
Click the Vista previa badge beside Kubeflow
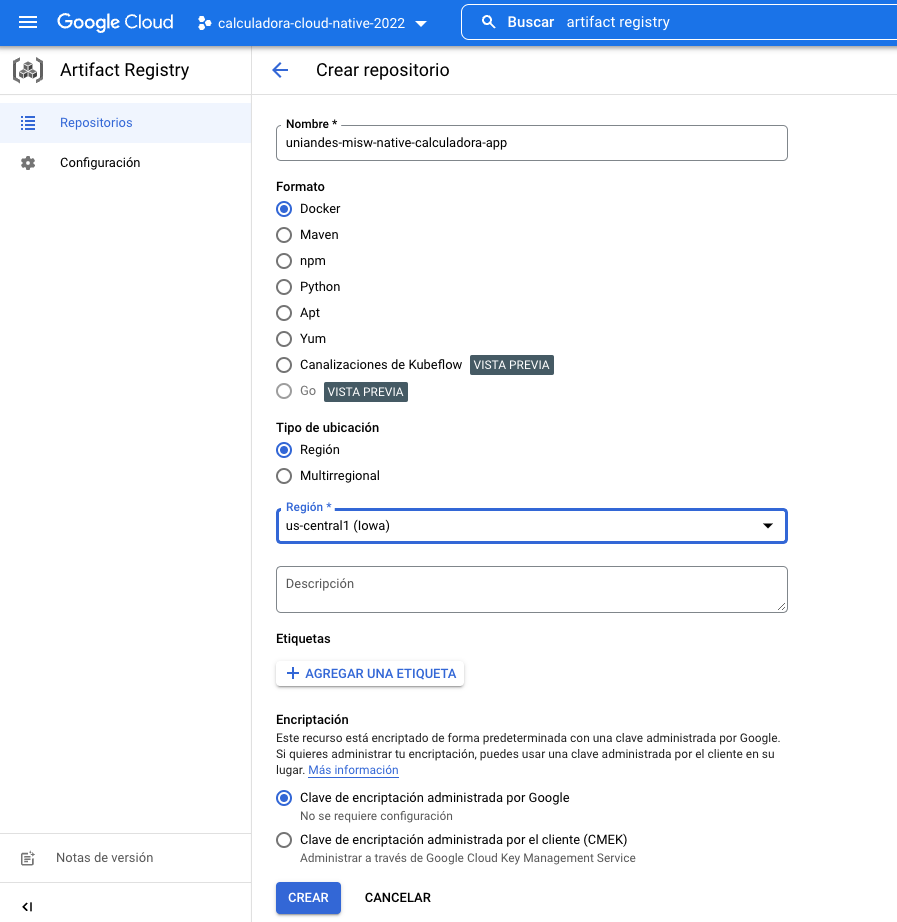pos(512,365)
